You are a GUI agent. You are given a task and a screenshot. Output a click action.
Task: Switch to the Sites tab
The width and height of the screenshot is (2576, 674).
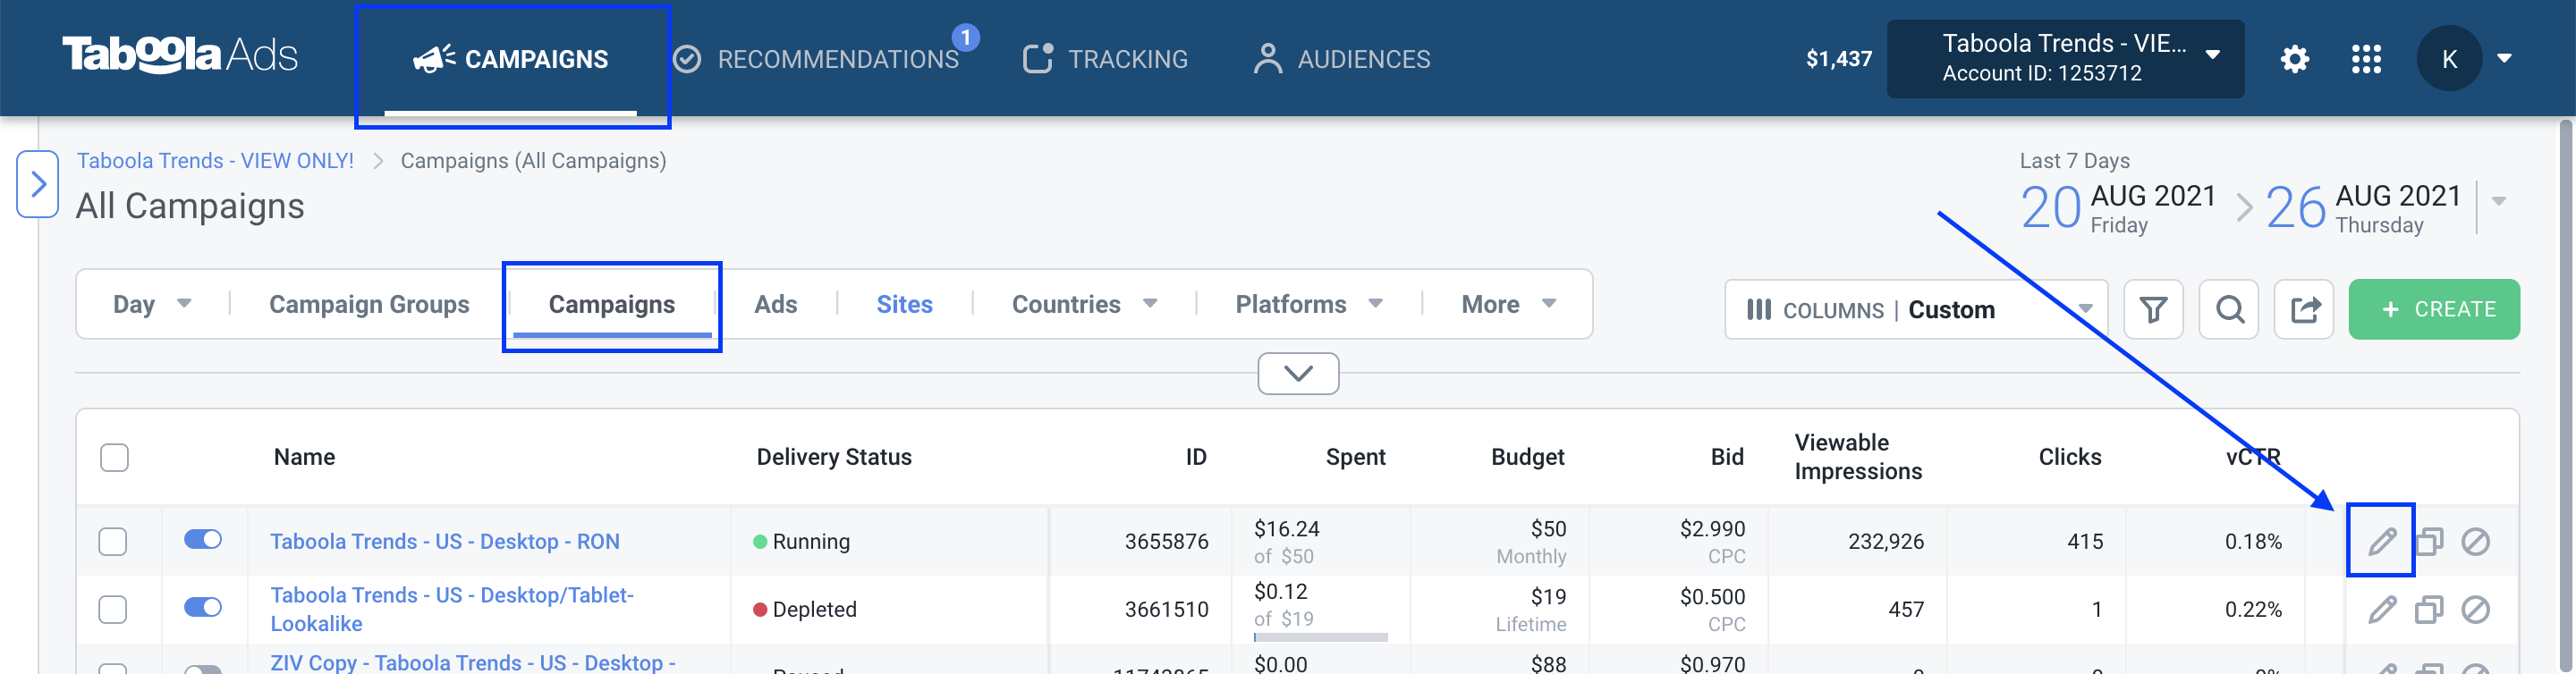(x=904, y=304)
